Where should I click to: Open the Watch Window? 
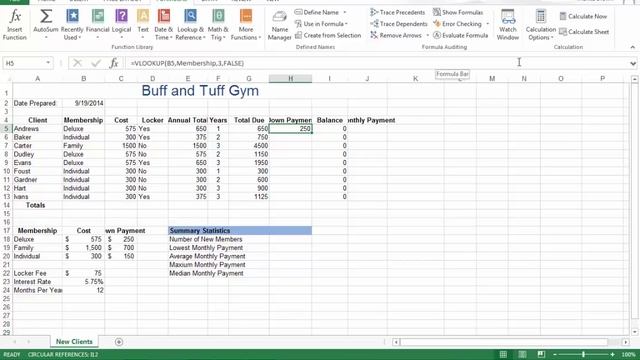[x=508, y=25]
